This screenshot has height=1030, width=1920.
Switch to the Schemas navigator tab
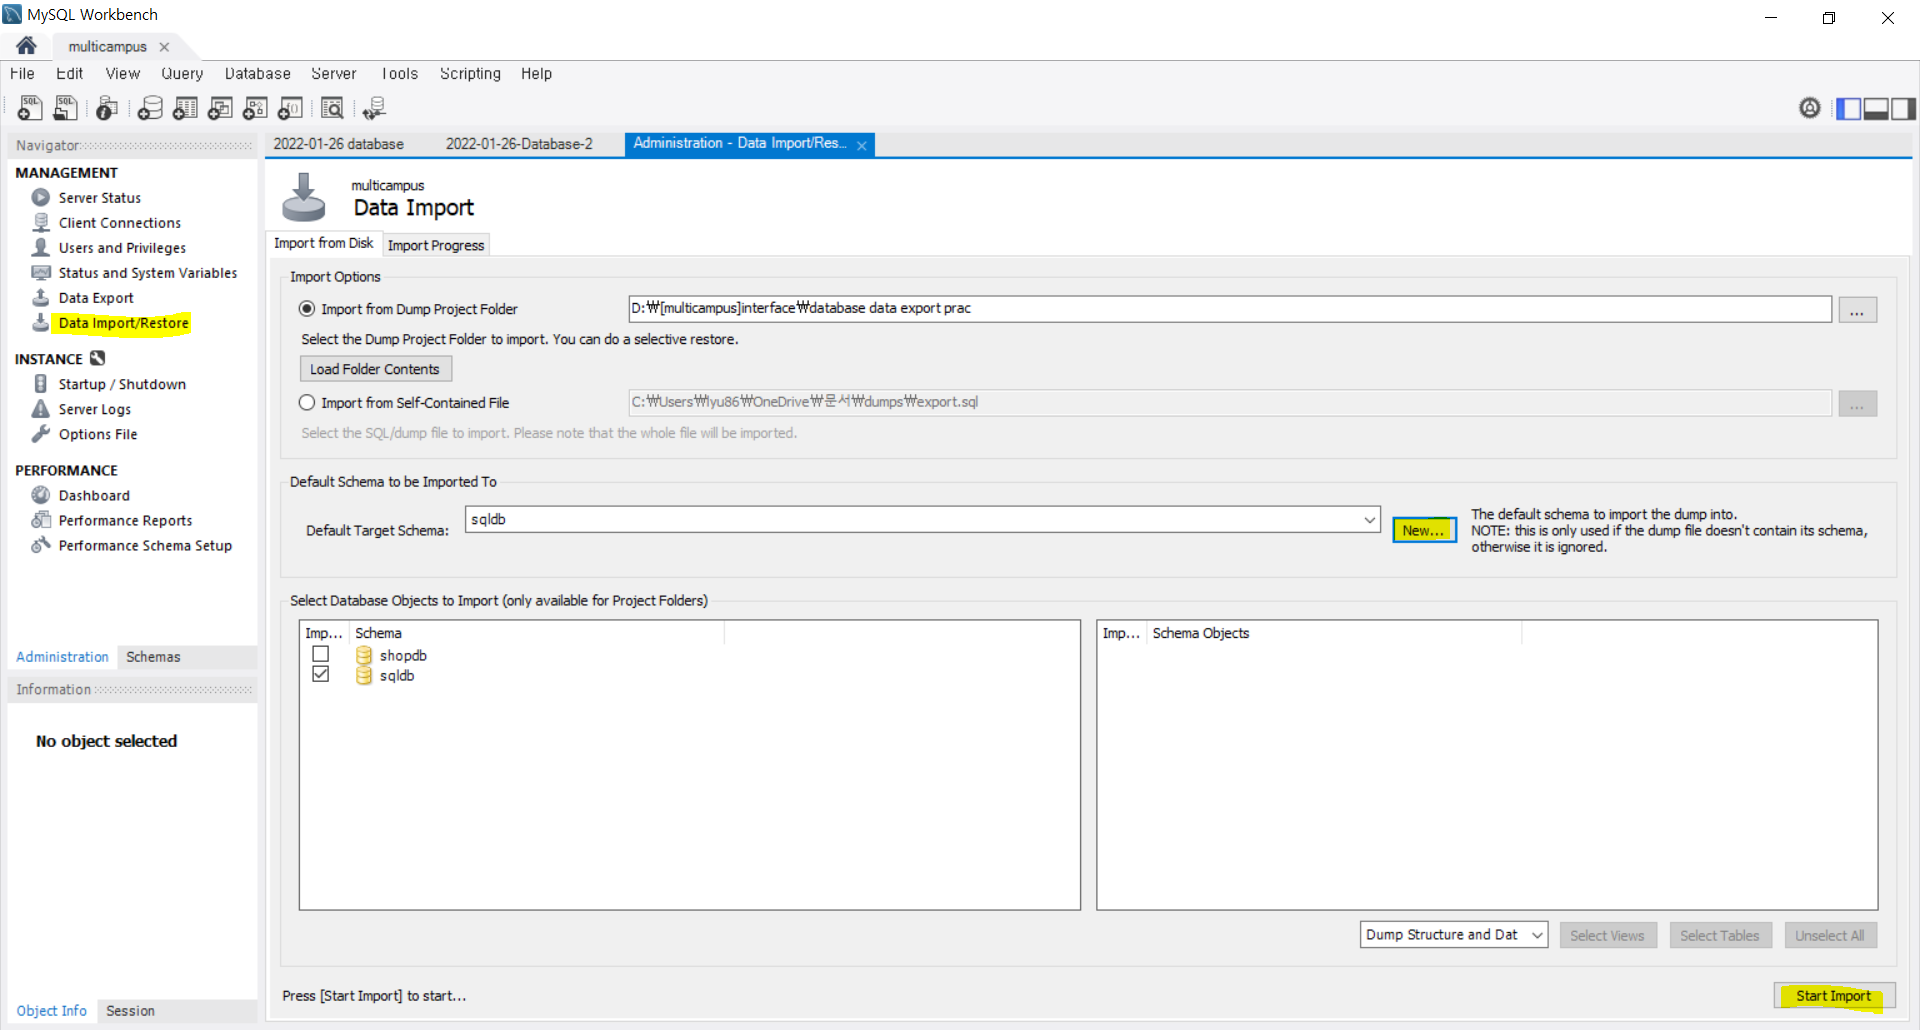pyautogui.click(x=153, y=657)
